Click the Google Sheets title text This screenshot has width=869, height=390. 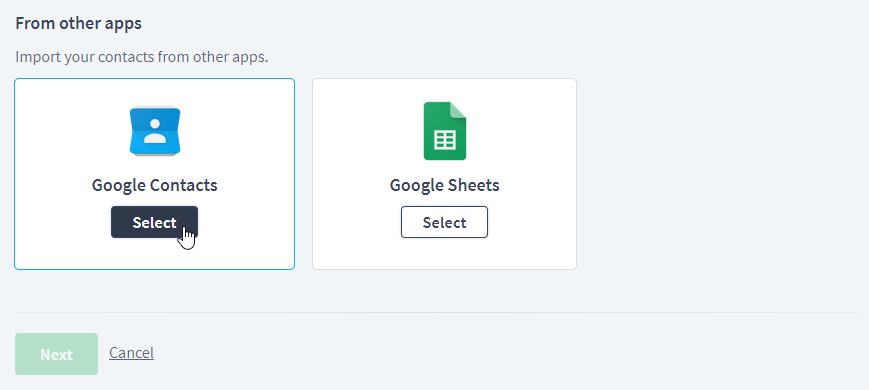(444, 184)
